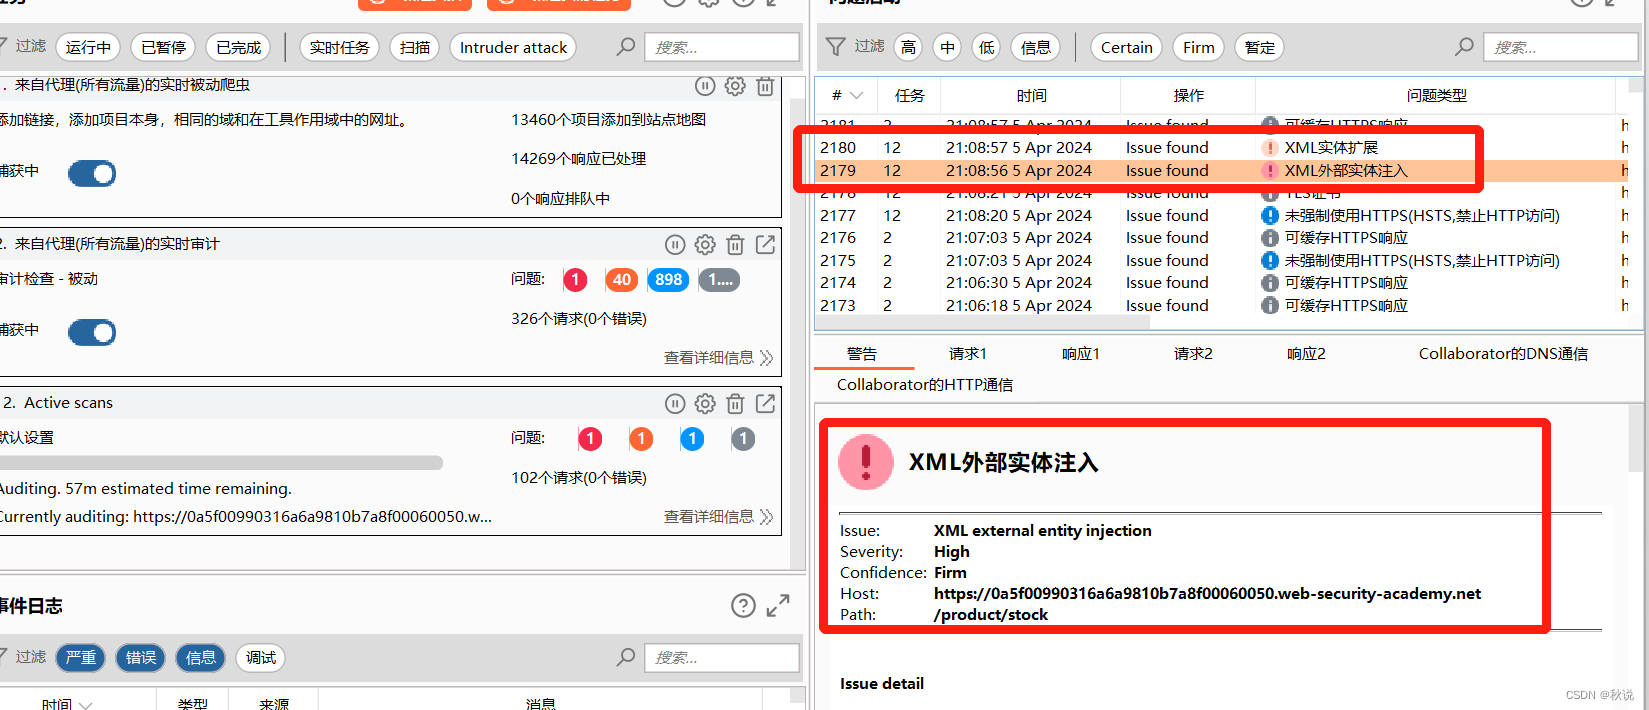Viewport: 1649px width, 710px height.
Task: Toggle the 严重 event log filter
Action: (x=81, y=657)
